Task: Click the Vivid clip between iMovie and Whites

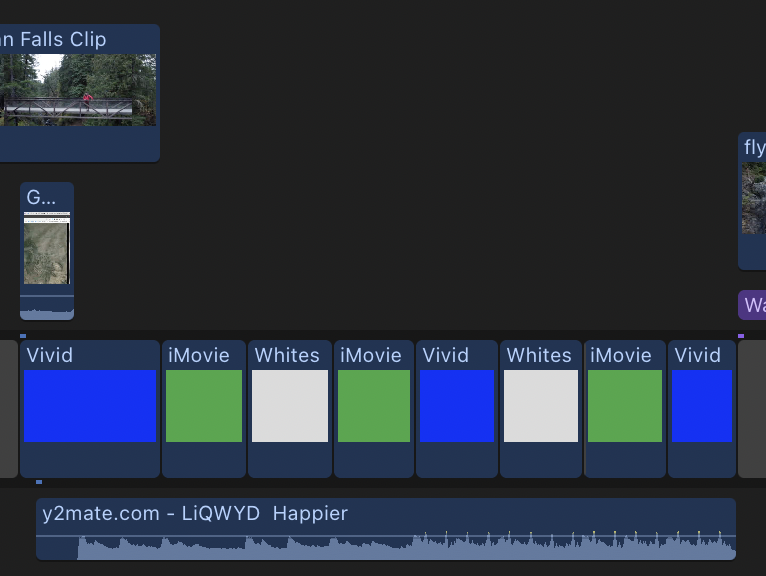Action: point(457,406)
